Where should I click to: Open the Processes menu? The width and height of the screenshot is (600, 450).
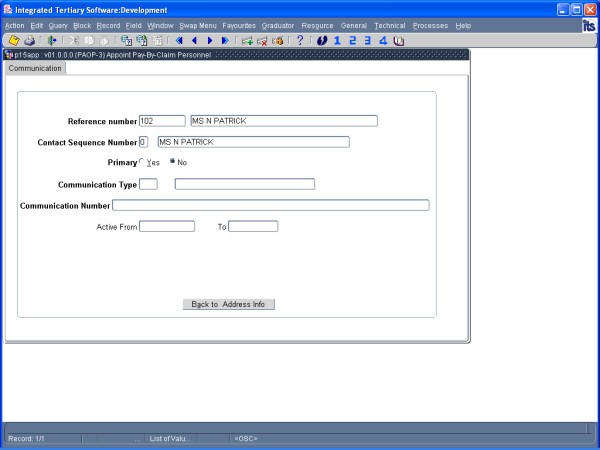click(430, 25)
